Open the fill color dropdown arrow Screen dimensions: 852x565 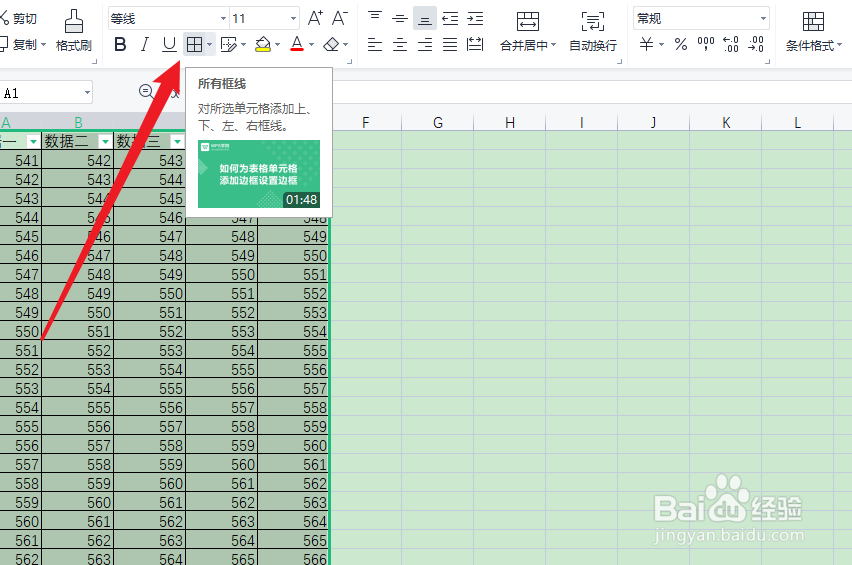click(x=278, y=45)
